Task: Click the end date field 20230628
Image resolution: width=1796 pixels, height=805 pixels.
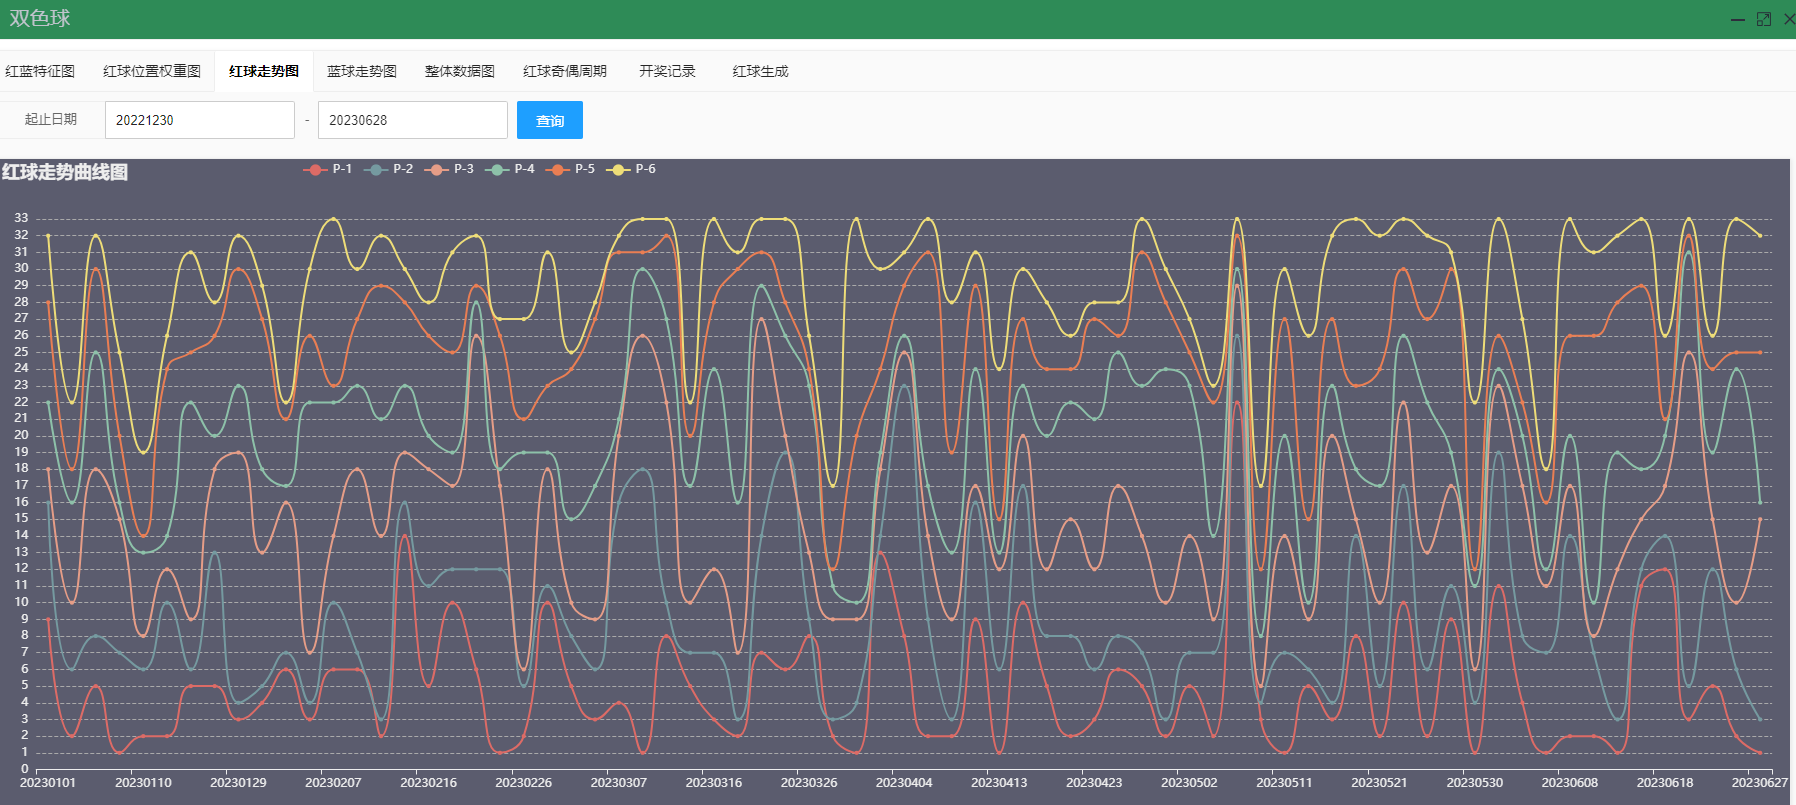Action: point(412,120)
